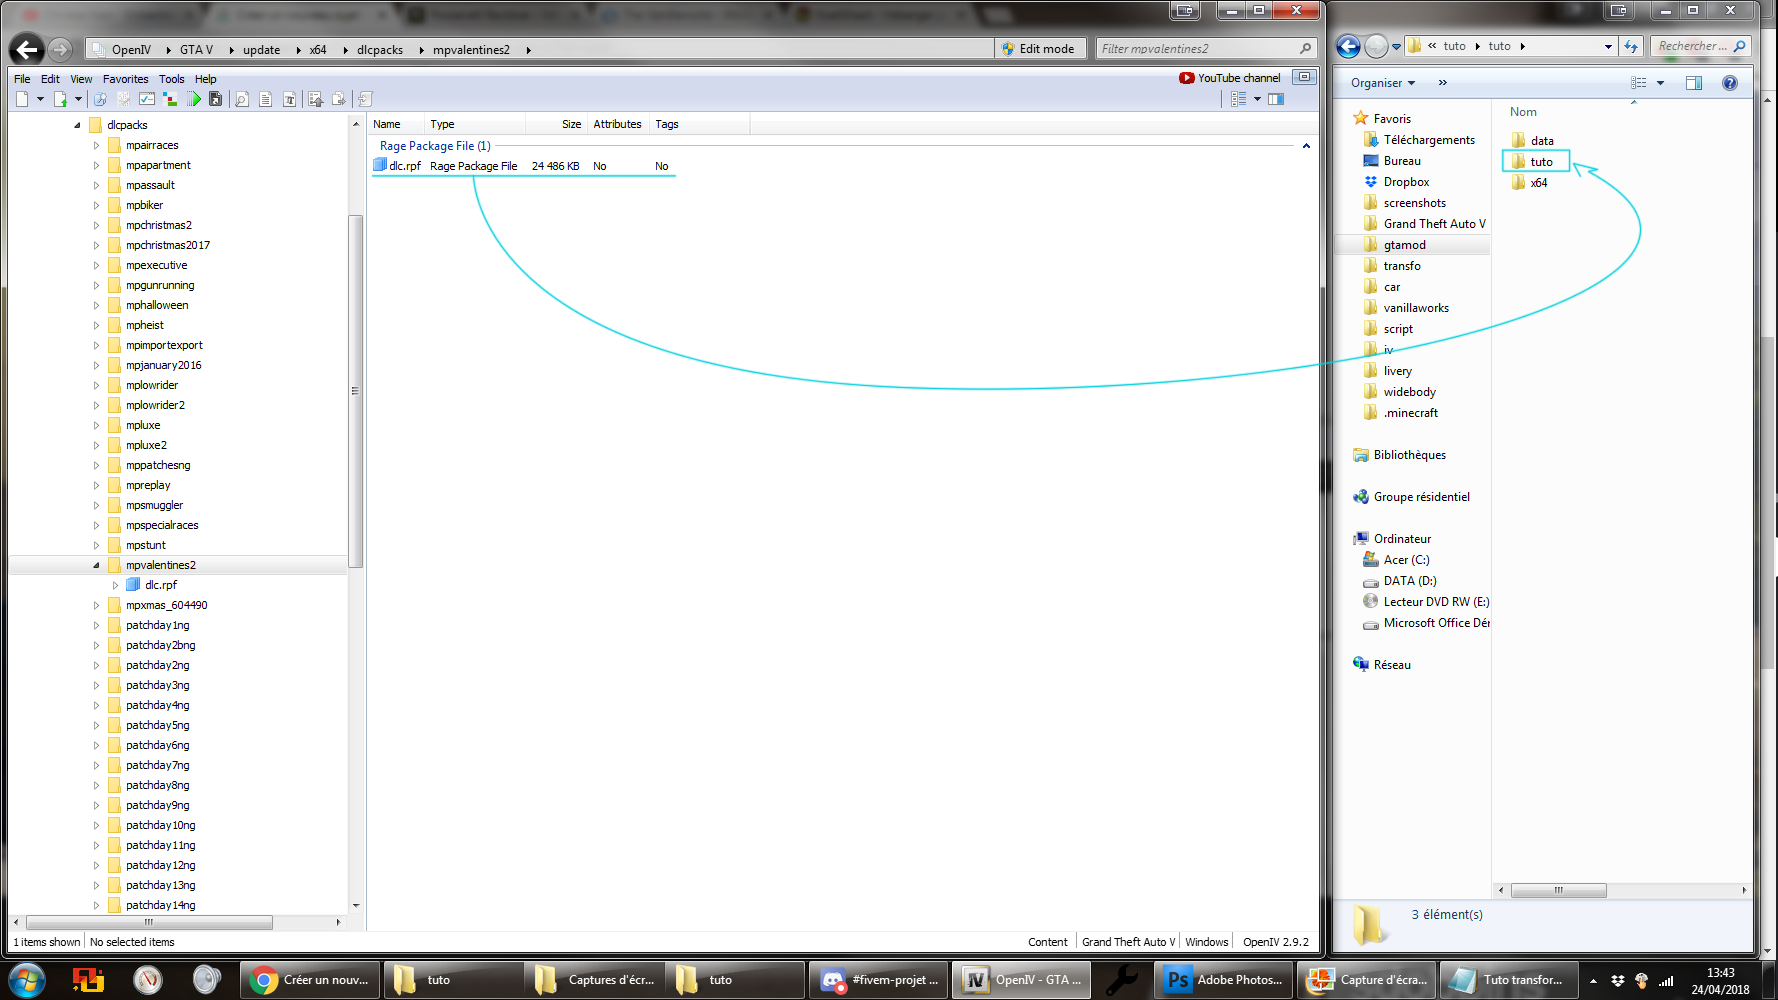The height and width of the screenshot is (1000, 1778).
Task: Click the checklist with up arrow toolbar icon
Action: coord(316,99)
